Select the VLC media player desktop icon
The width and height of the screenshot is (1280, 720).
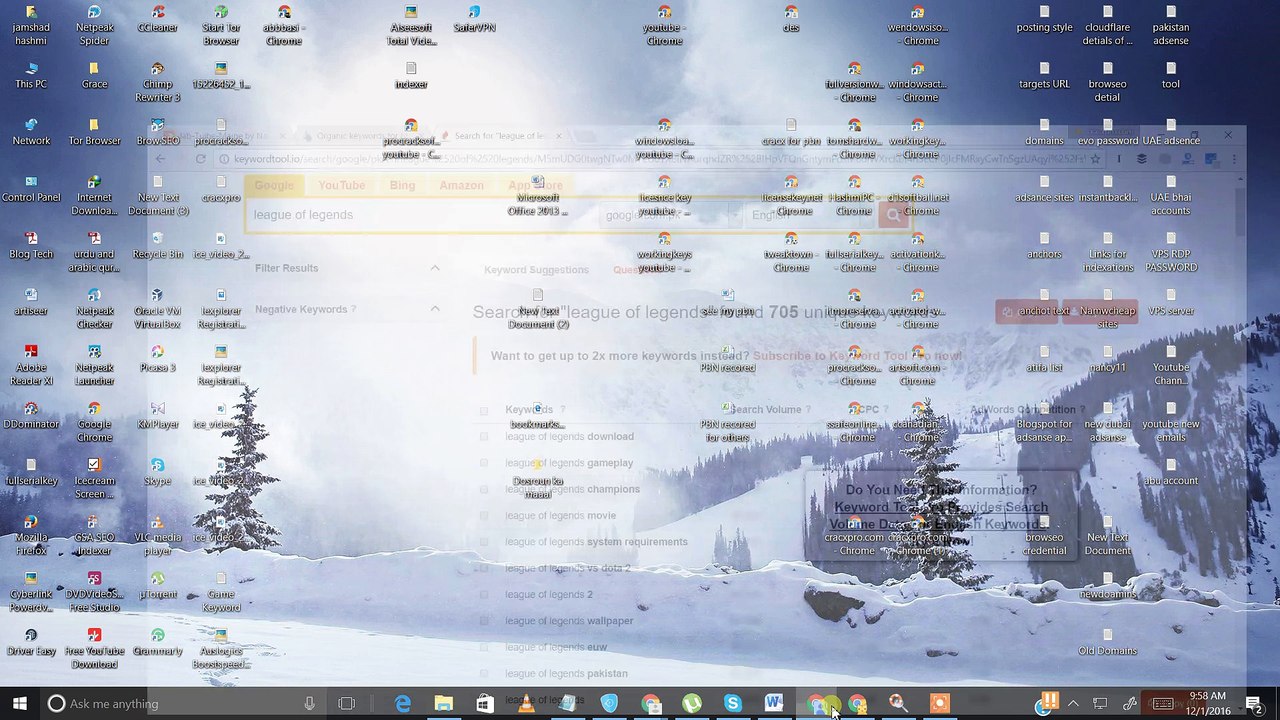tap(158, 536)
